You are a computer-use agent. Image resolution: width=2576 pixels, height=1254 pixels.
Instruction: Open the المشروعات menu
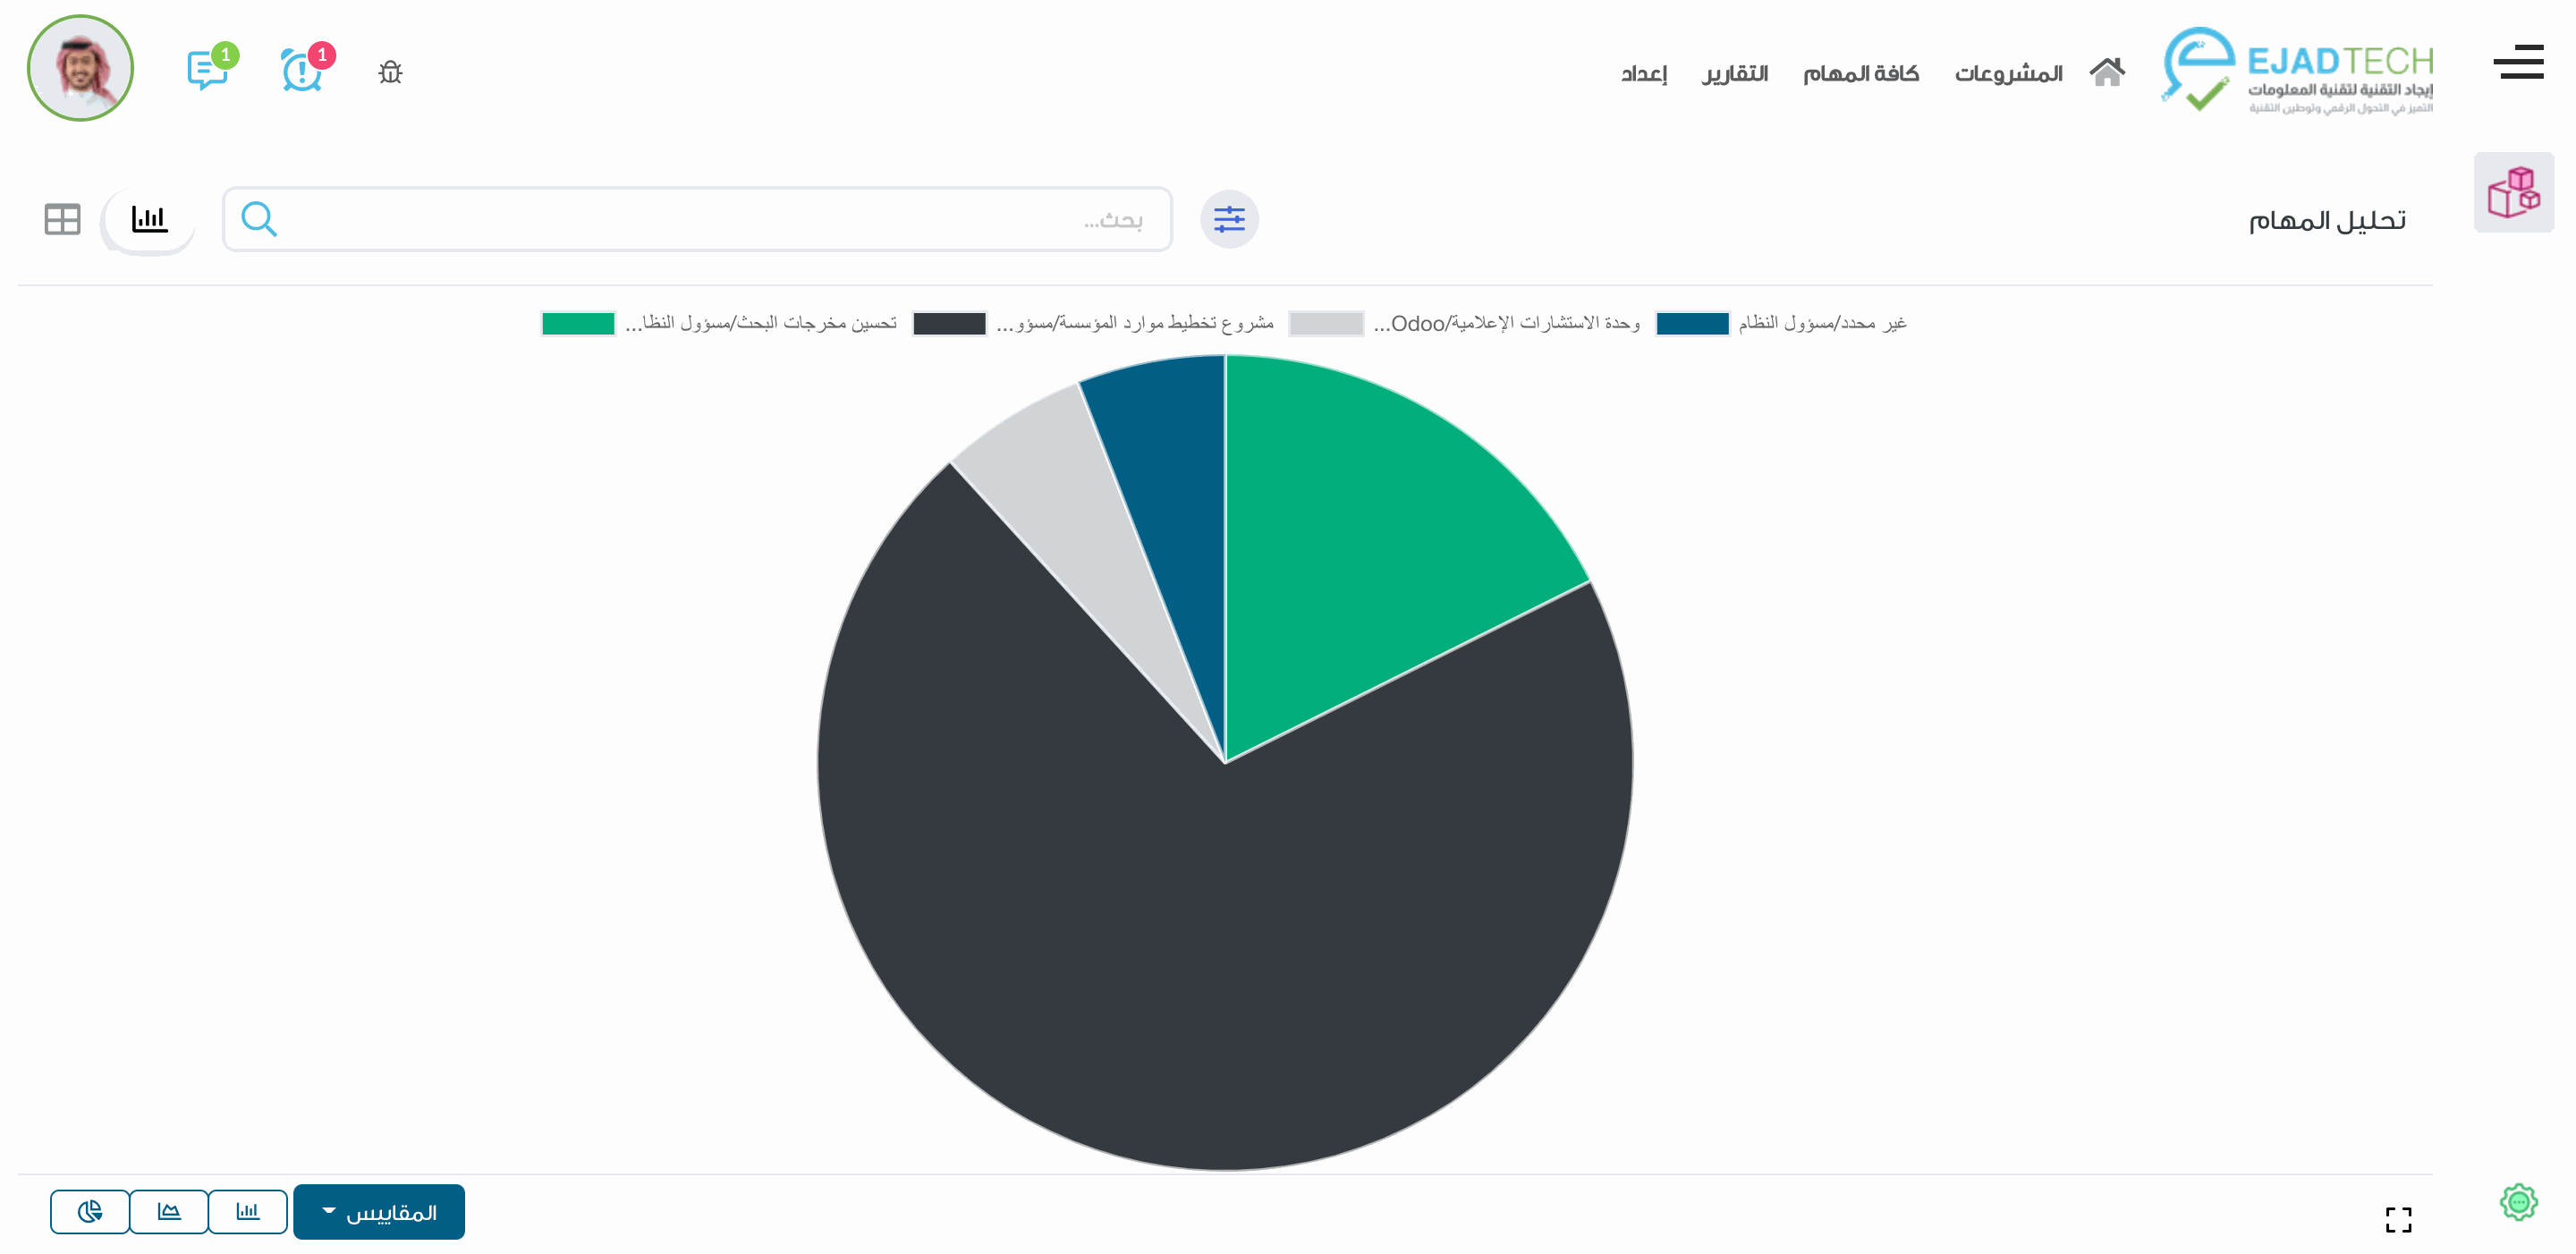(2008, 73)
